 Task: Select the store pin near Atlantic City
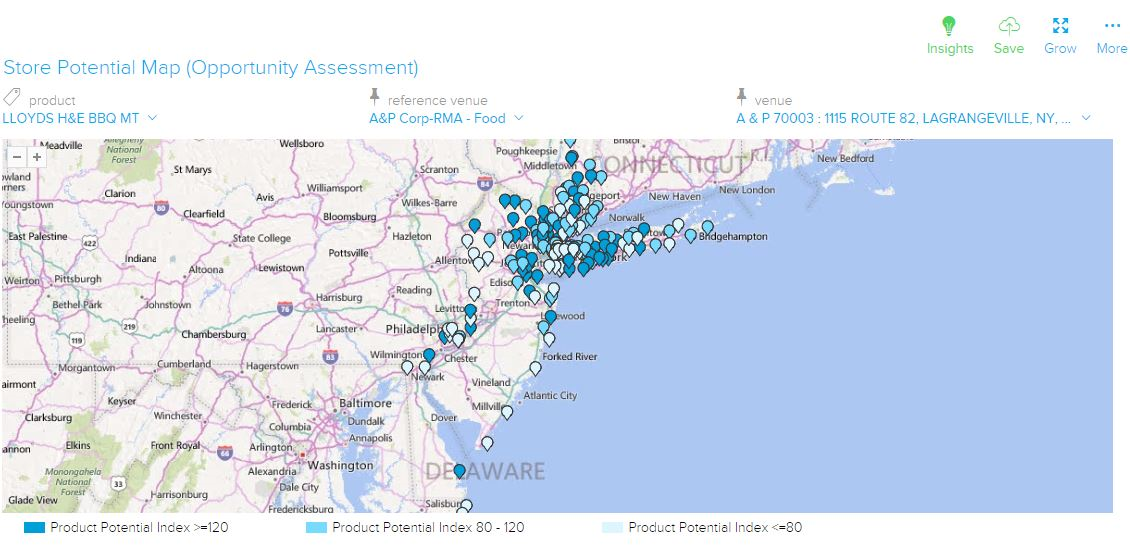click(x=535, y=368)
